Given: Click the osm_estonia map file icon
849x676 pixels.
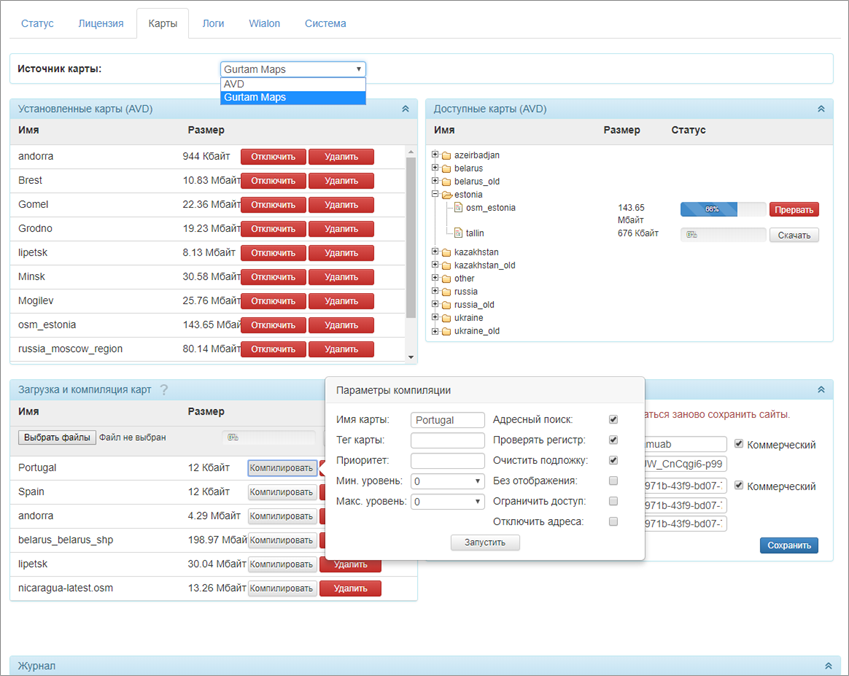Looking at the screenshot, I should [x=458, y=208].
